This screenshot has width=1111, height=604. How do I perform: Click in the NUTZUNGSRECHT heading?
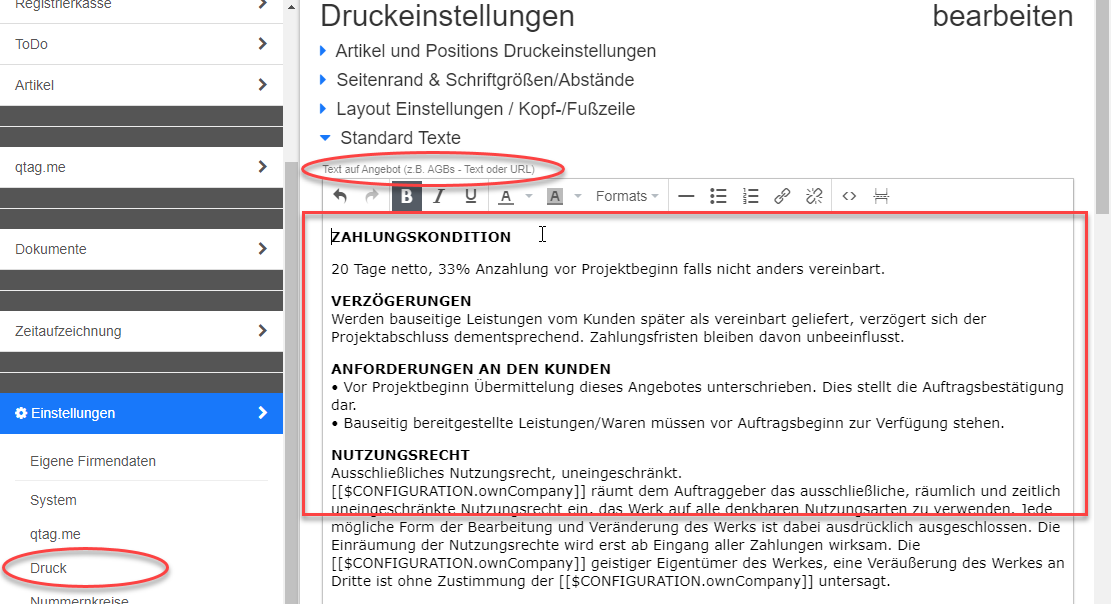click(400, 454)
